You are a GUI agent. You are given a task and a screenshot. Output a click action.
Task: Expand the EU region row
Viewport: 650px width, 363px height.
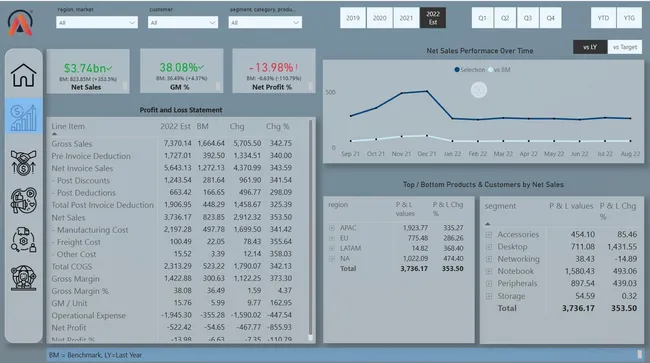coord(332,238)
